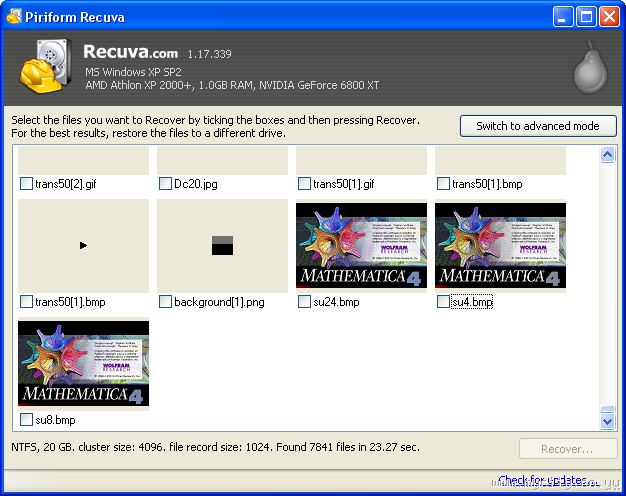This screenshot has height=496, width=626.
Task: Click the Recuva.com header title
Action: 131,52
